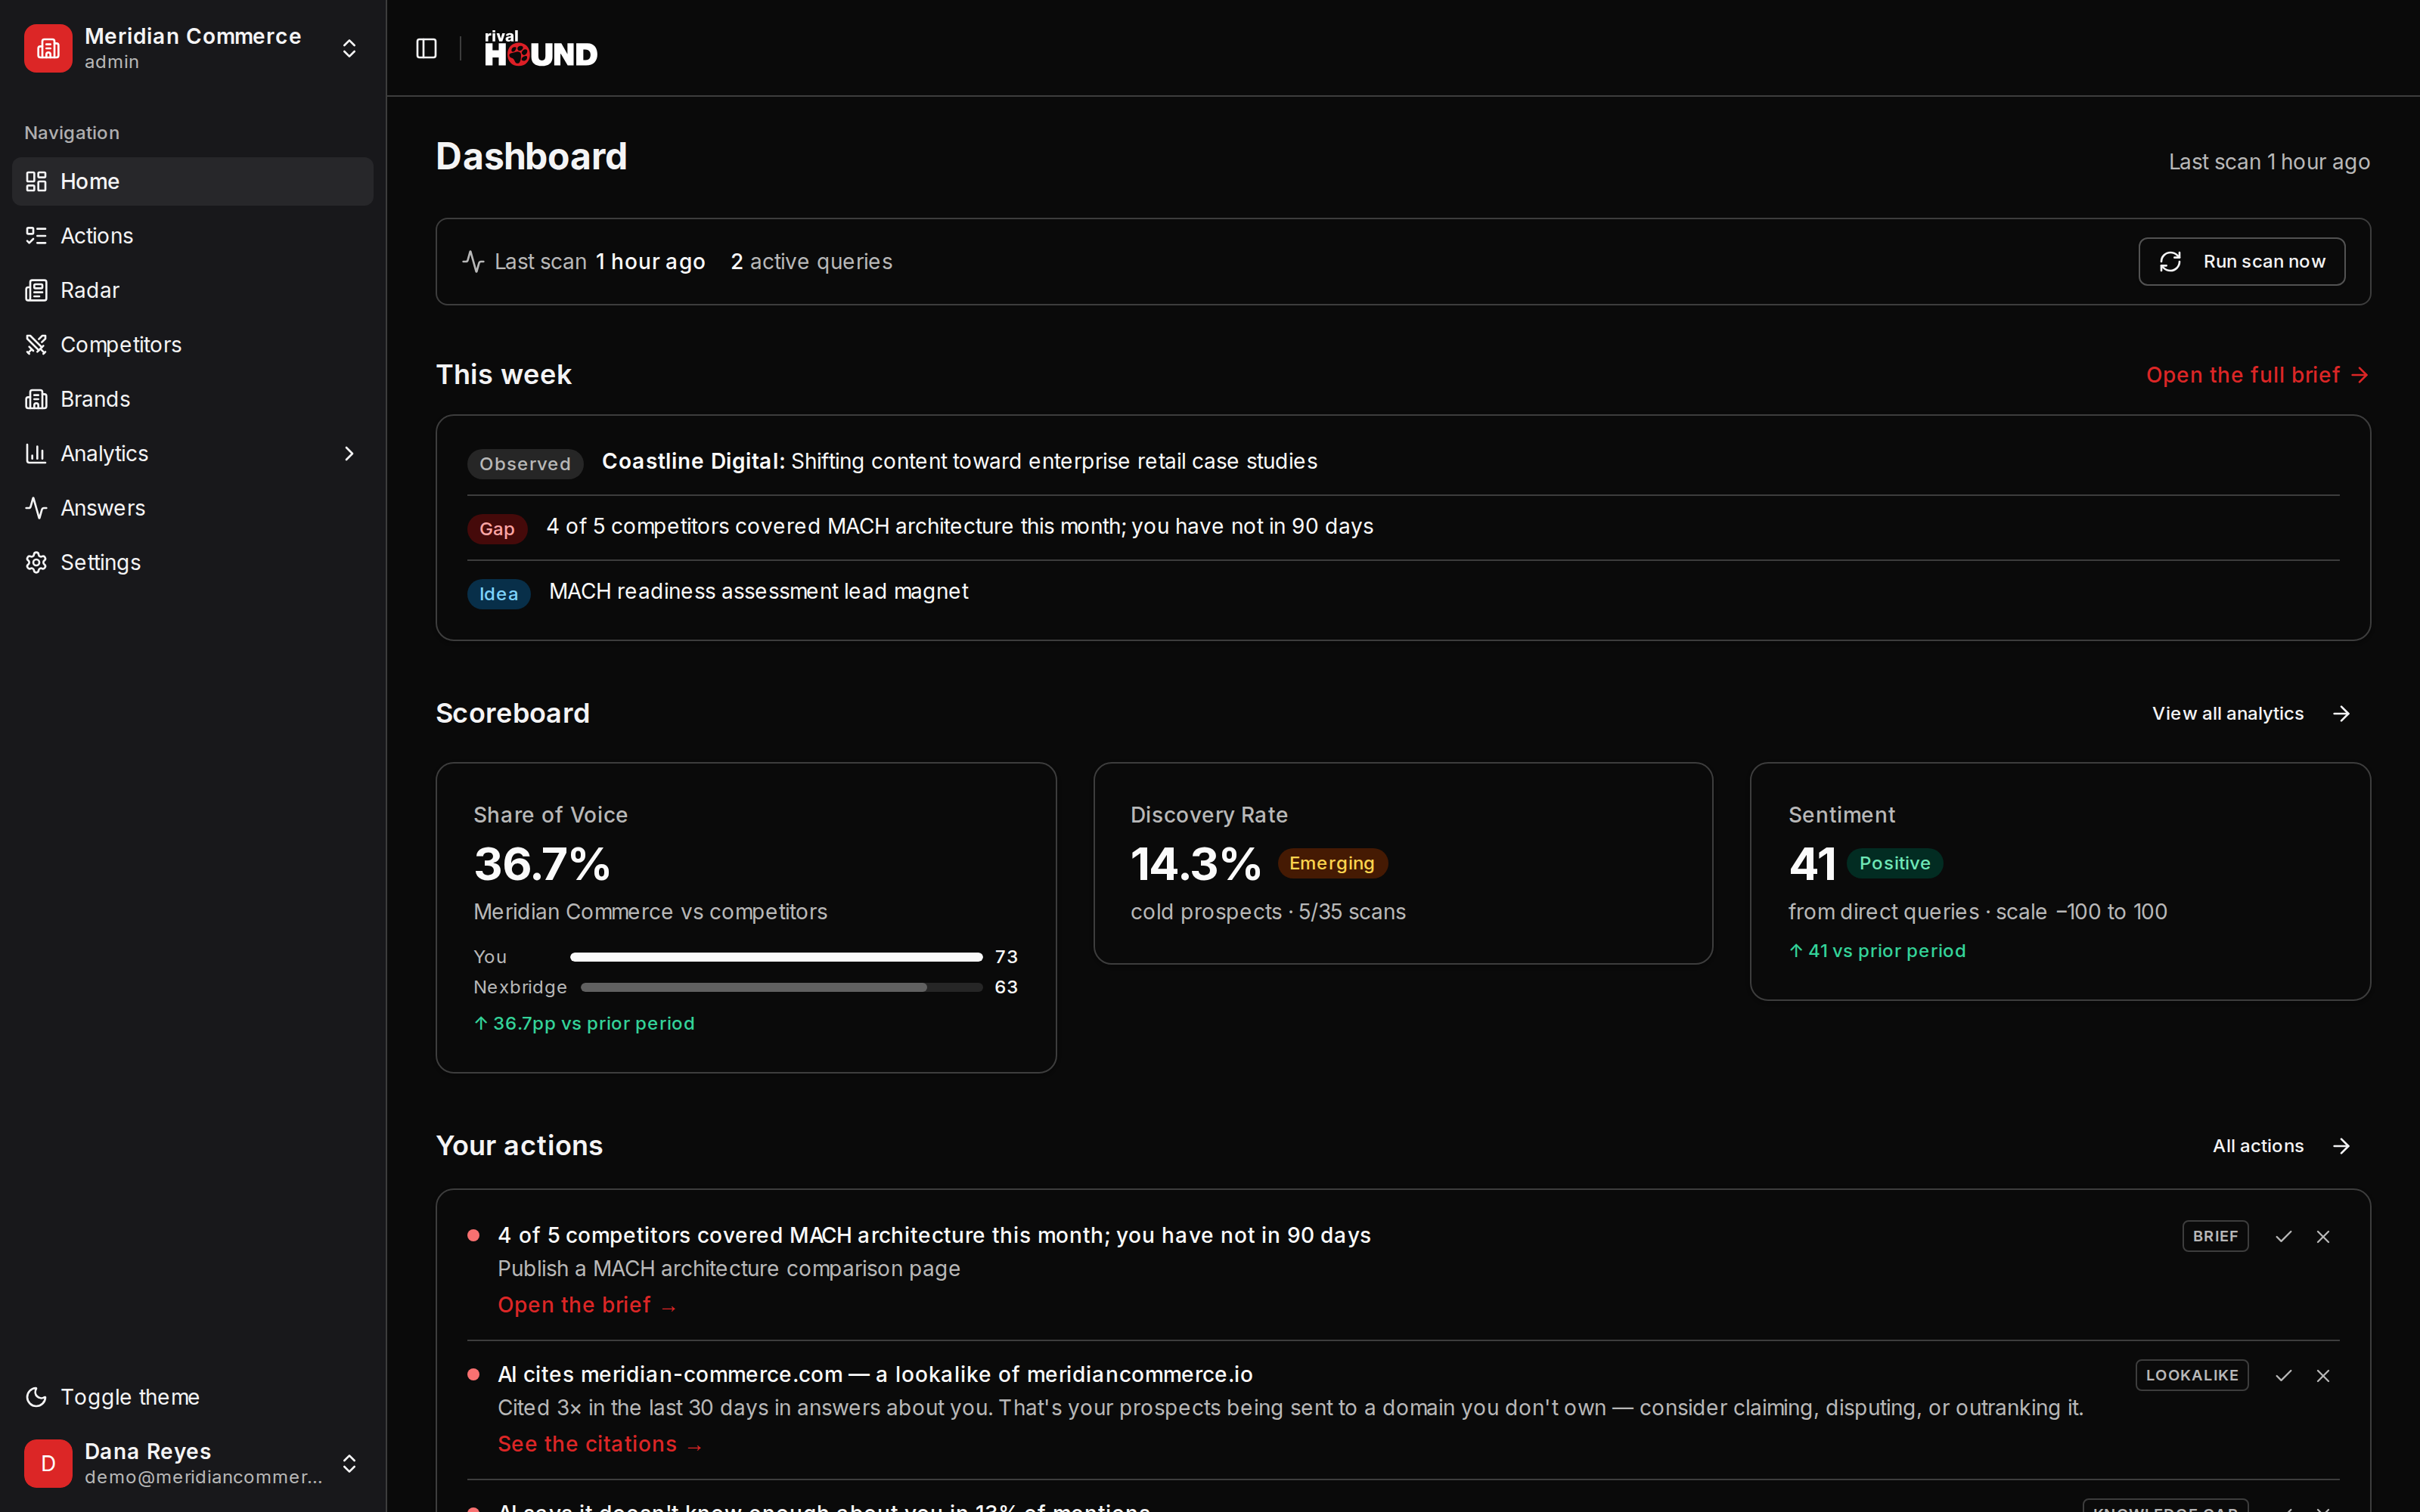Viewport: 2420px width, 1512px height.
Task: Mark the MACH architecture action as done
Action: pyautogui.click(x=2283, y=1236)
